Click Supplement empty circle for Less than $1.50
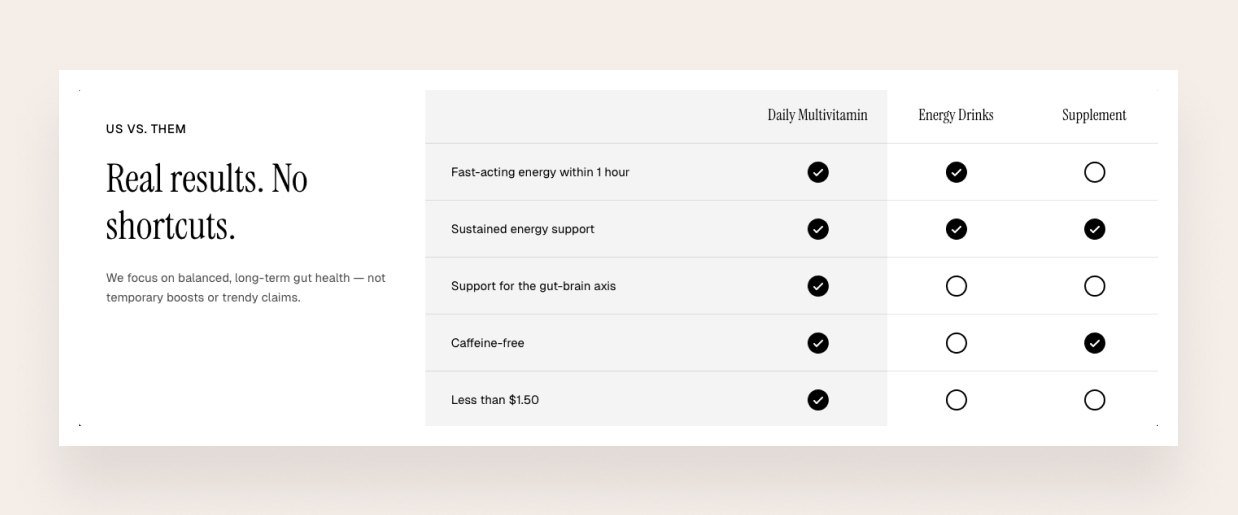 [x=1094, y=400]
